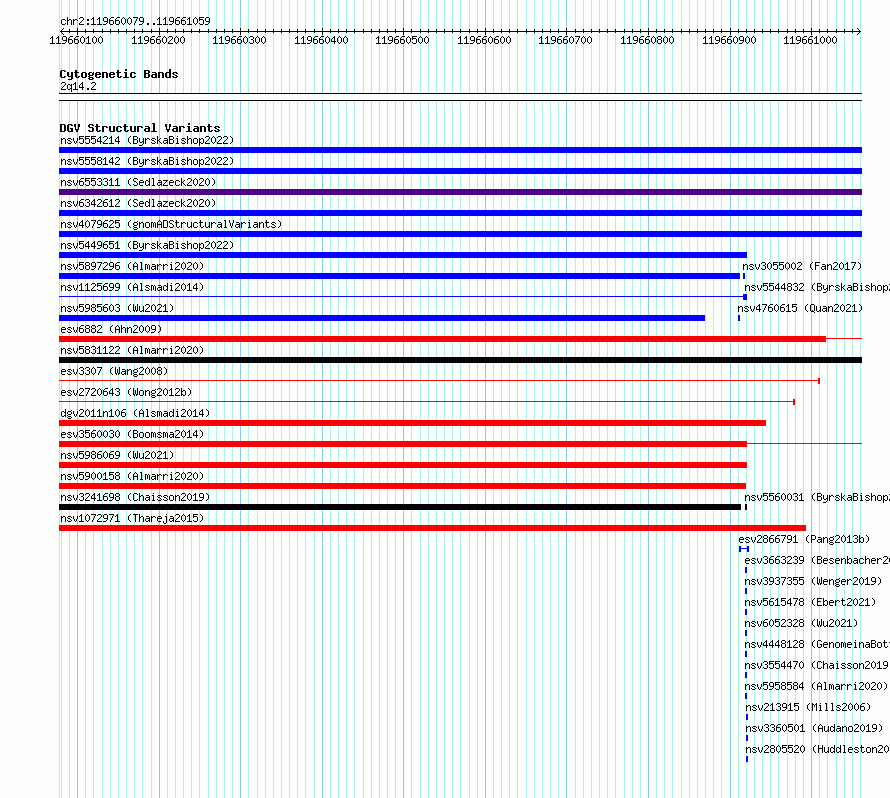Viewport: 890px width, 798px height.
Task: Click the nsv5554214 (ByrskaBishop2022) variant label
Action: (x=147, y=140)
